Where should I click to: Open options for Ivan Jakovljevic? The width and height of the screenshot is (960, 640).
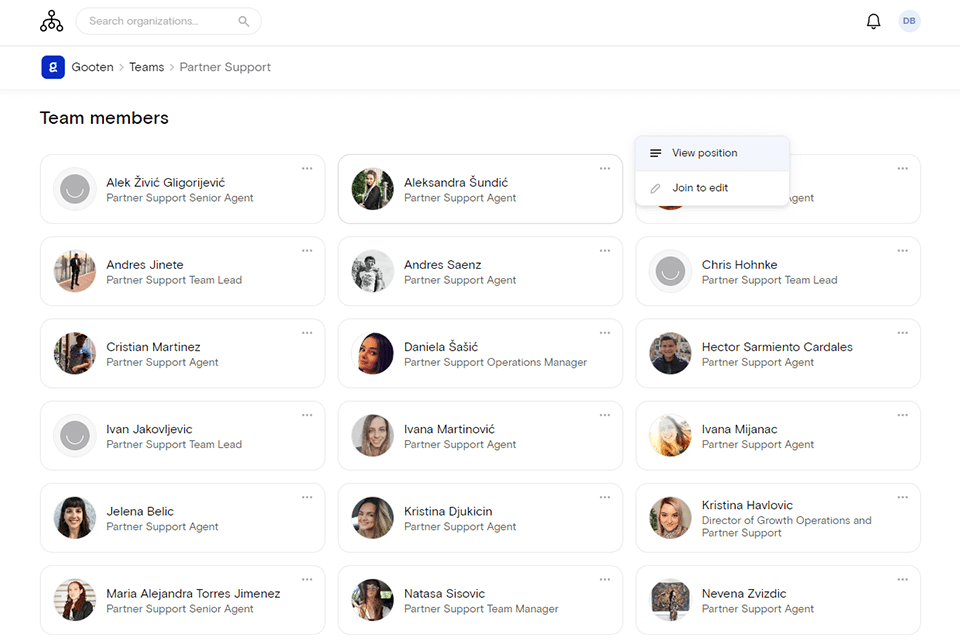(x=307, y=415)
